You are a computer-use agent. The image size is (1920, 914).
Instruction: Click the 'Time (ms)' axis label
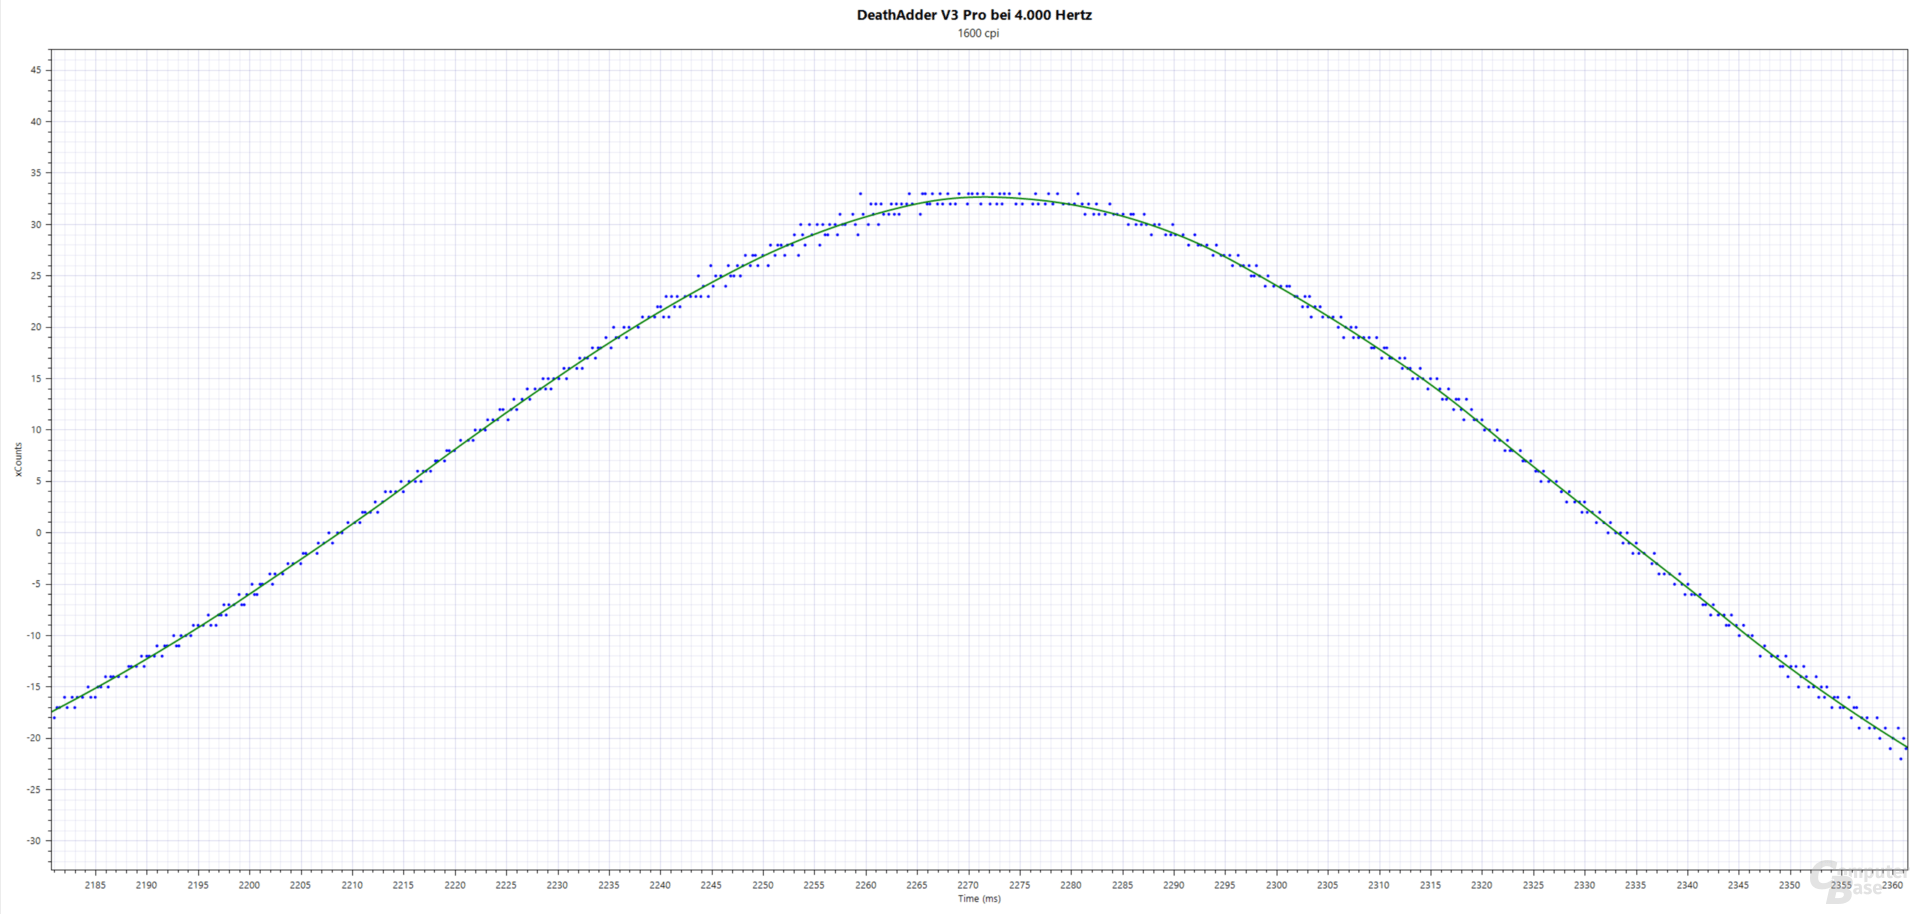coord(979,898)
